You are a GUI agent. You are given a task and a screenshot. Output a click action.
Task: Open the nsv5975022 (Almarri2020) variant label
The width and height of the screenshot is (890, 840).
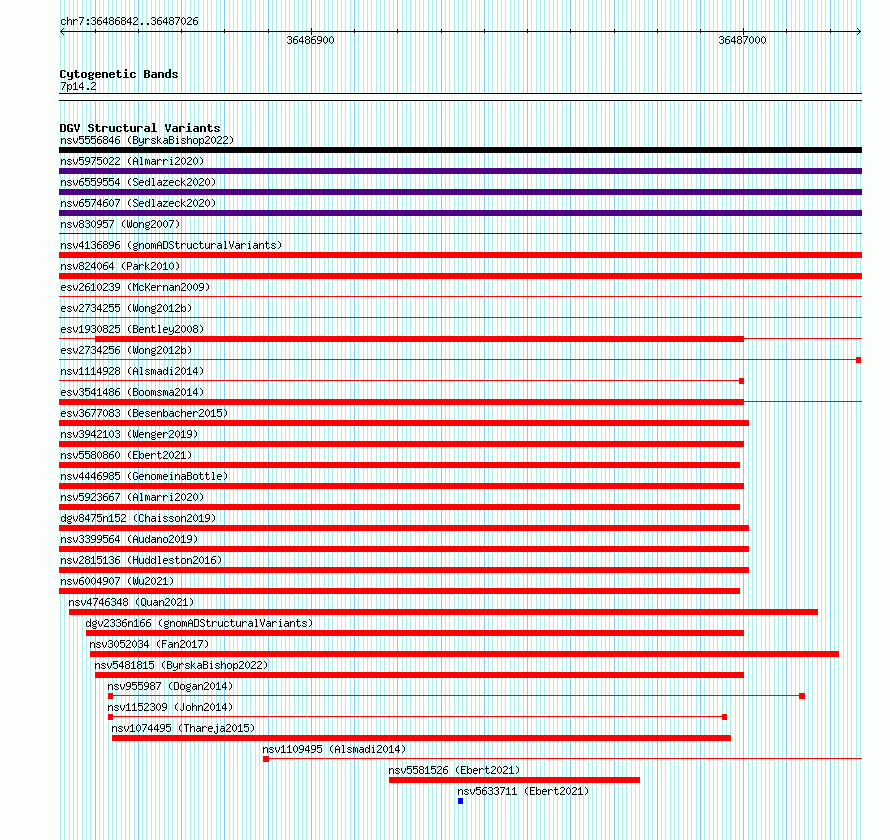[132, 161]
